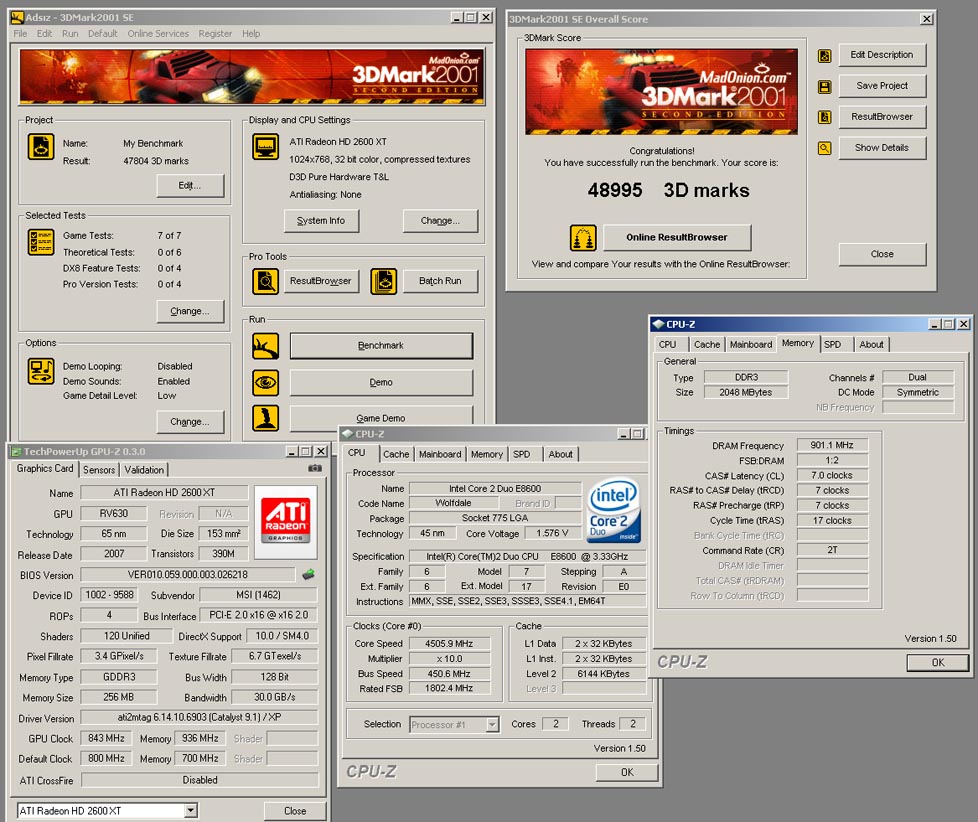Switch to the Sensors tab in GPU-Z
This screenshot has height=822, width=978.
point(99,470)
